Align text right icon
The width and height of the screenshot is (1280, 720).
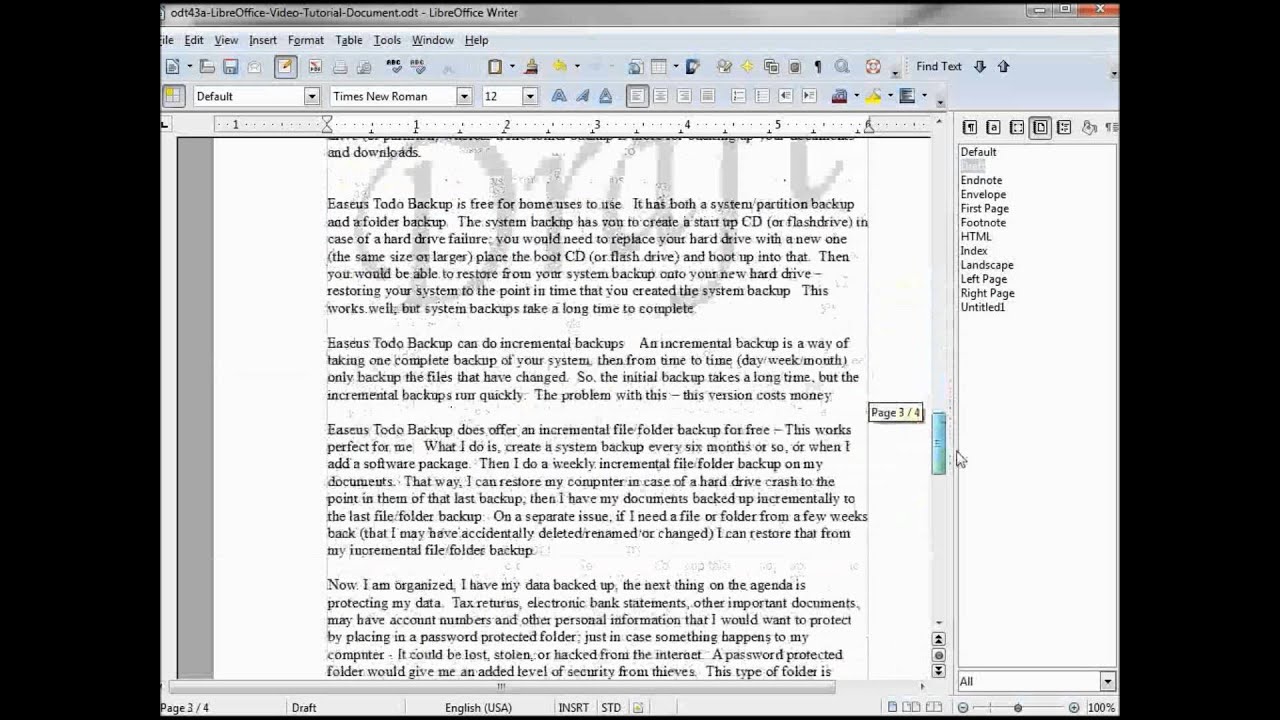tap(684, 96)
